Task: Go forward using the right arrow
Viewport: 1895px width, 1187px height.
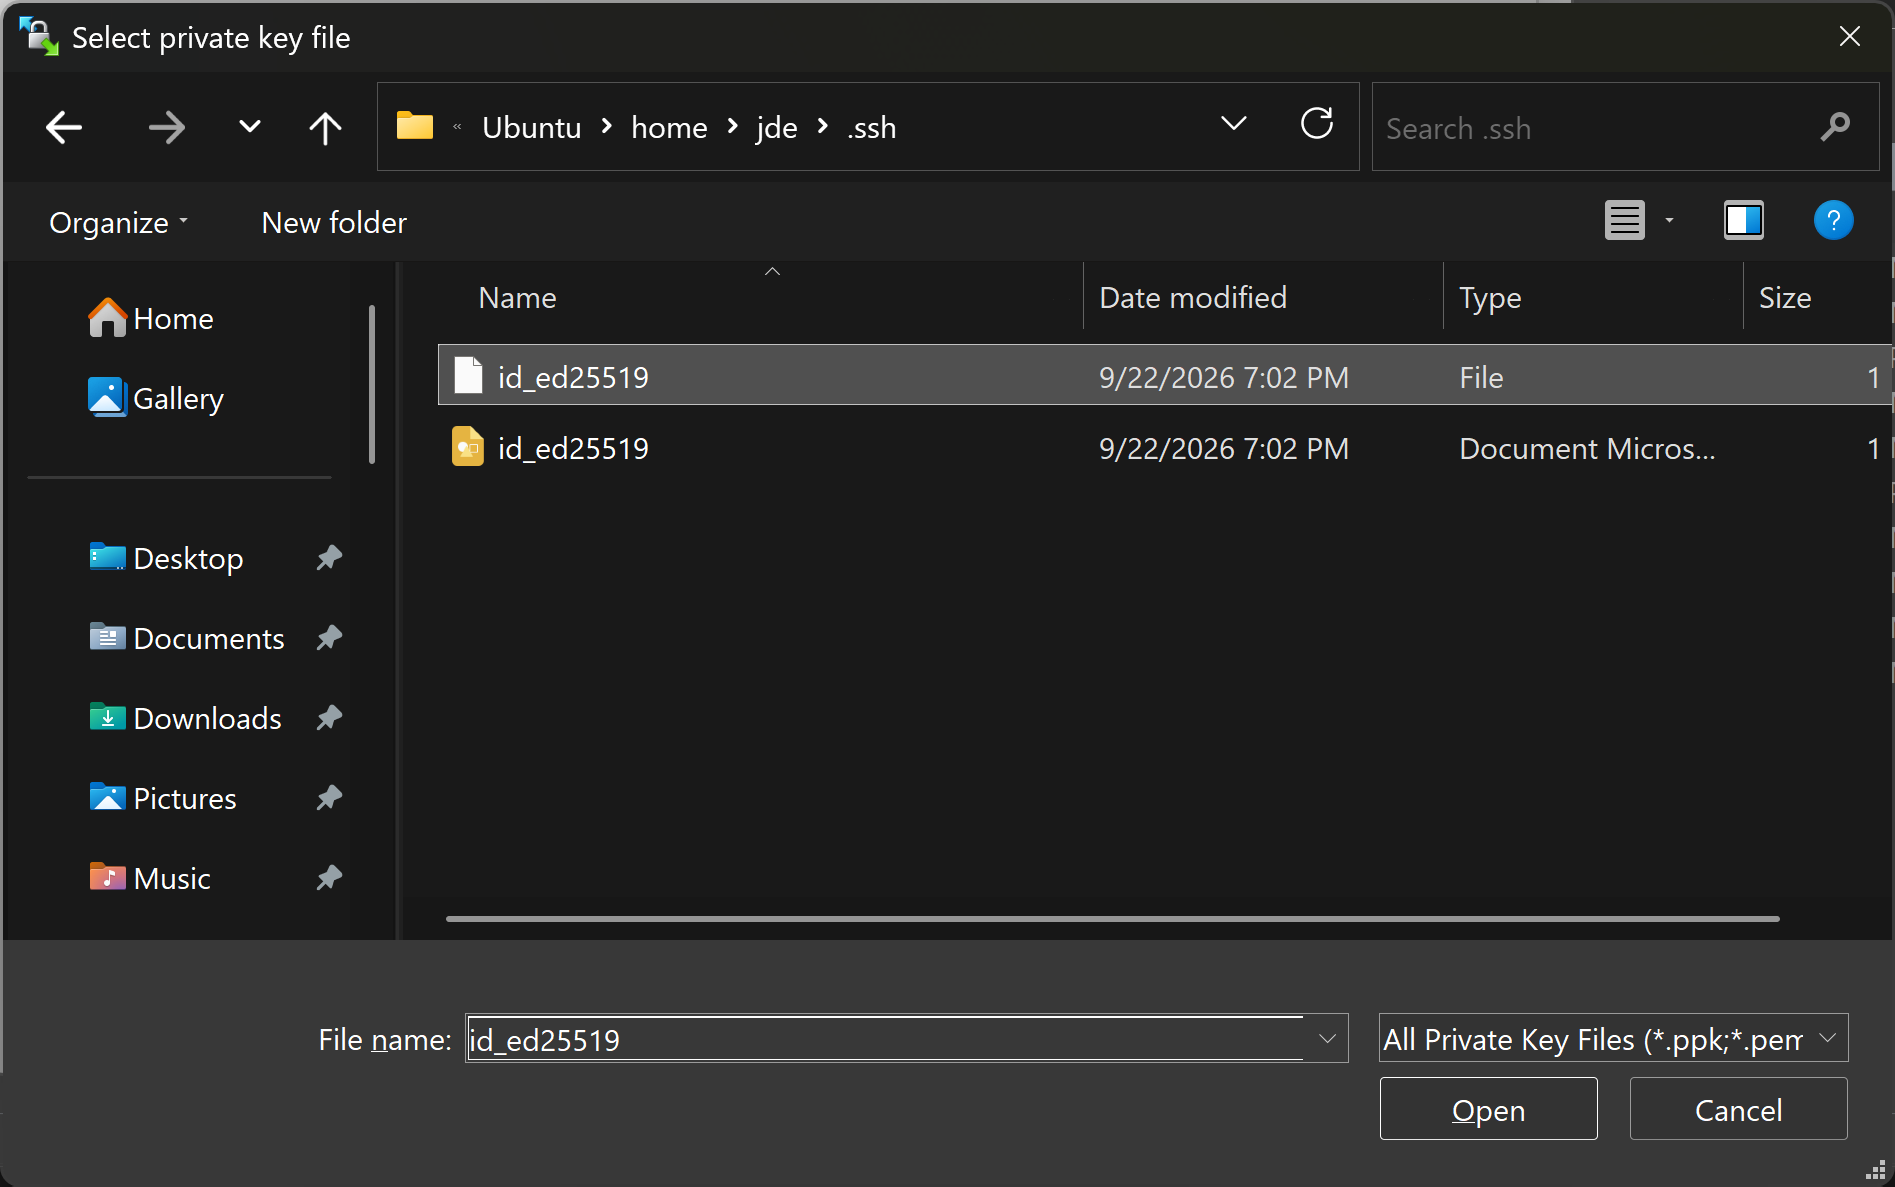Action: coord(166,127)
